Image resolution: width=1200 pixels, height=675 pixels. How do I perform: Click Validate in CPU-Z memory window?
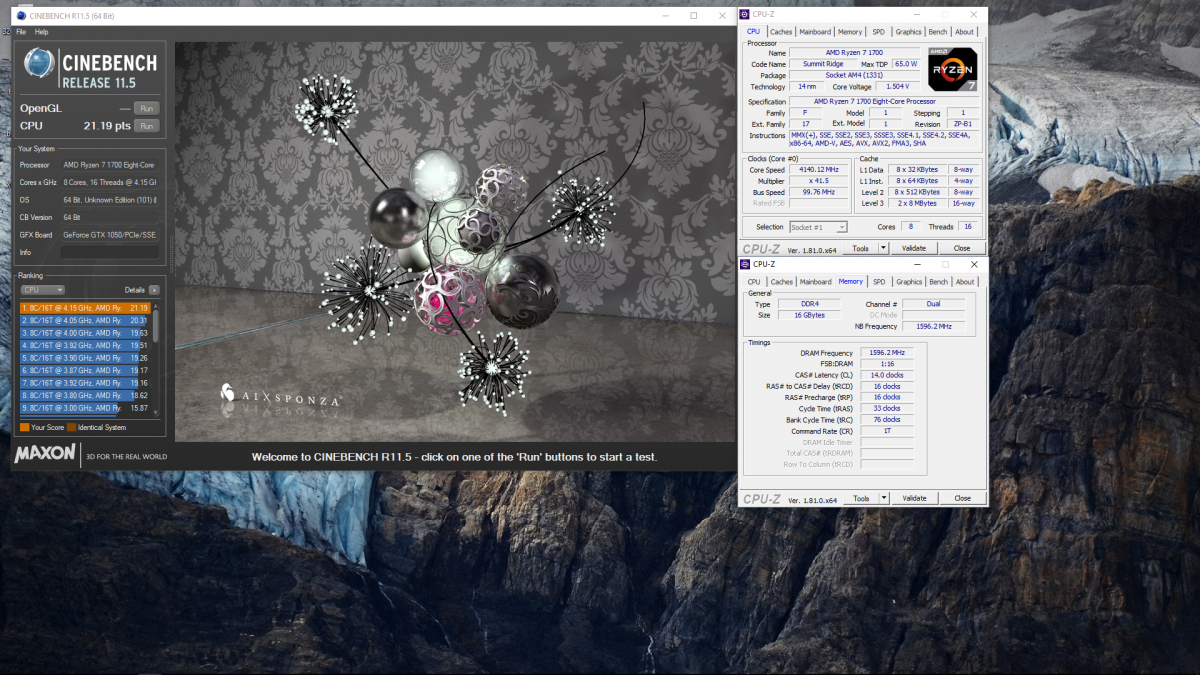pos(914,498)
